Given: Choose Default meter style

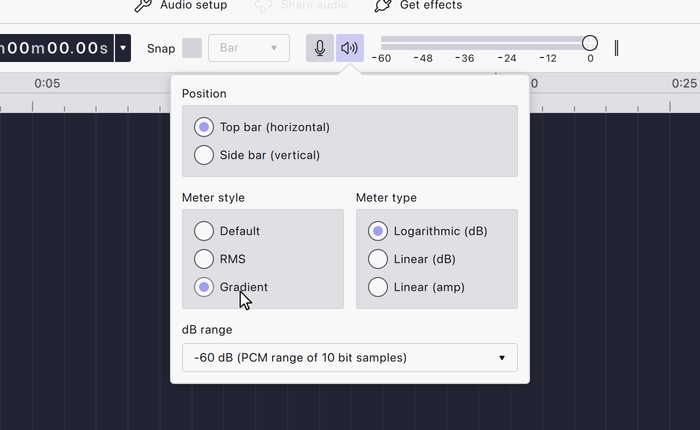Looking at the screenshot, I should tap(204, 231).
